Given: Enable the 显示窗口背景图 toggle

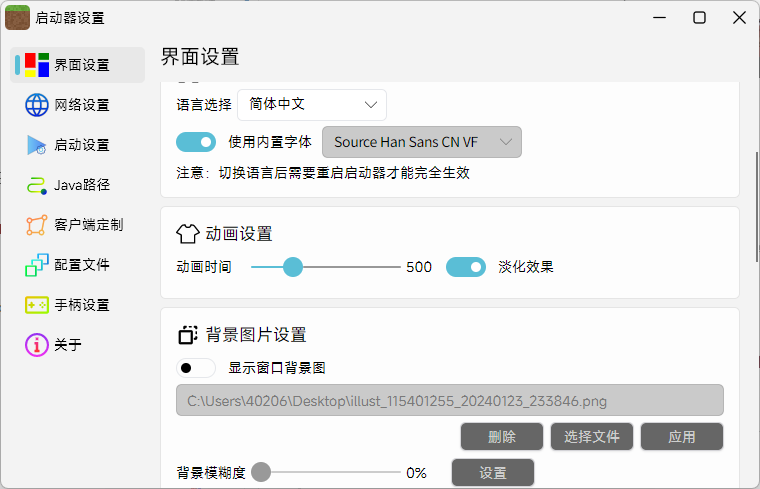Looking at the screenshot, I should (x=196, y=368).
